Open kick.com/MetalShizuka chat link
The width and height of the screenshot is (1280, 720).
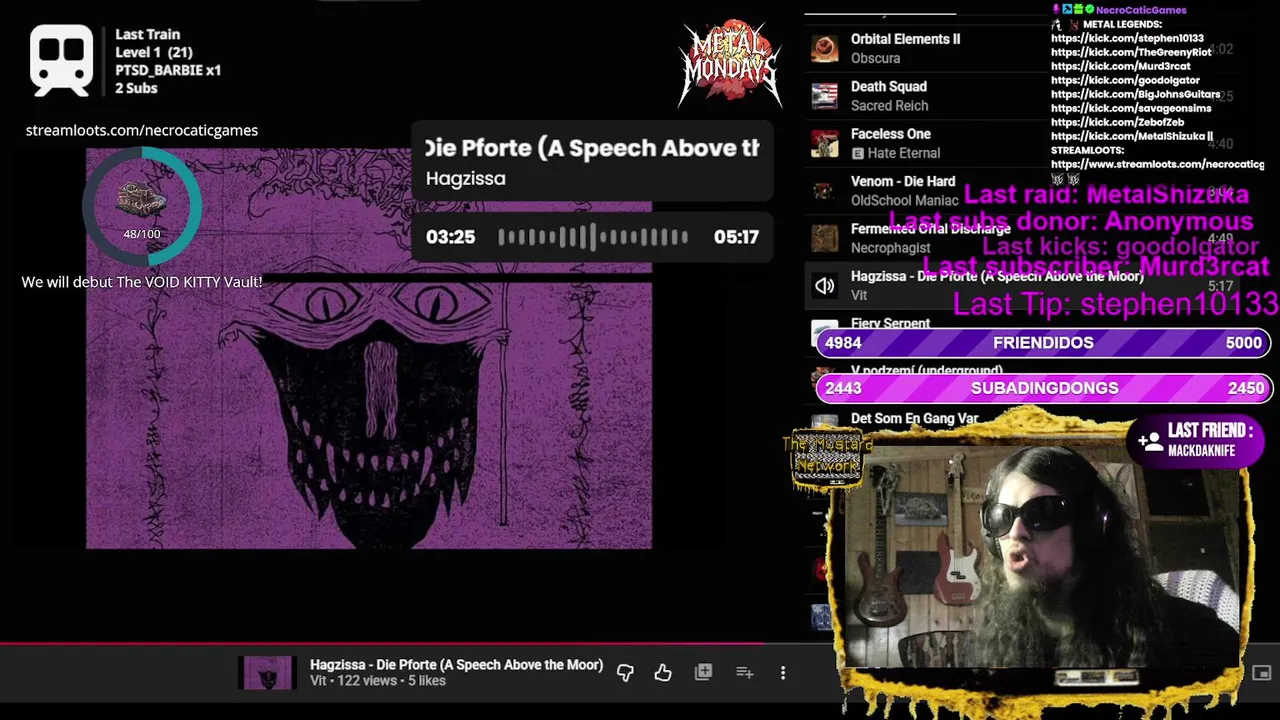1127,136
